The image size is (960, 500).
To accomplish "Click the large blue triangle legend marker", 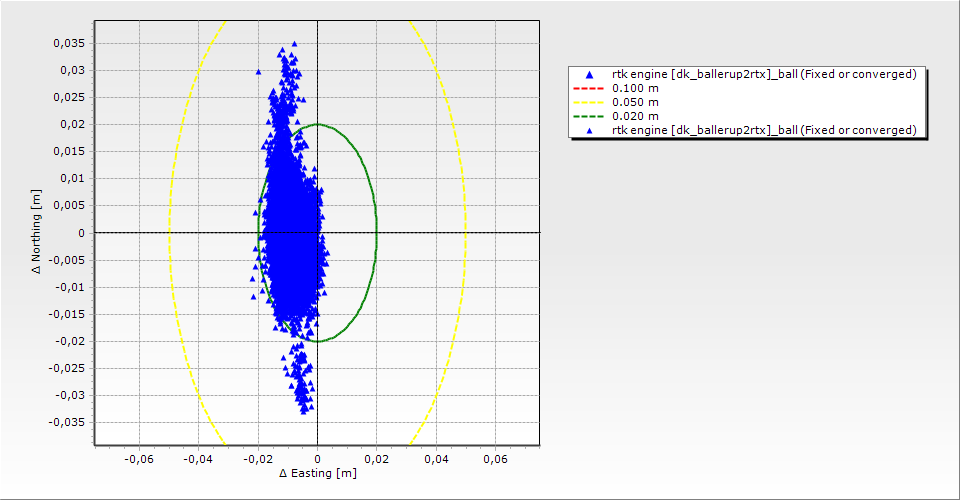I will (x=589, y=75).
